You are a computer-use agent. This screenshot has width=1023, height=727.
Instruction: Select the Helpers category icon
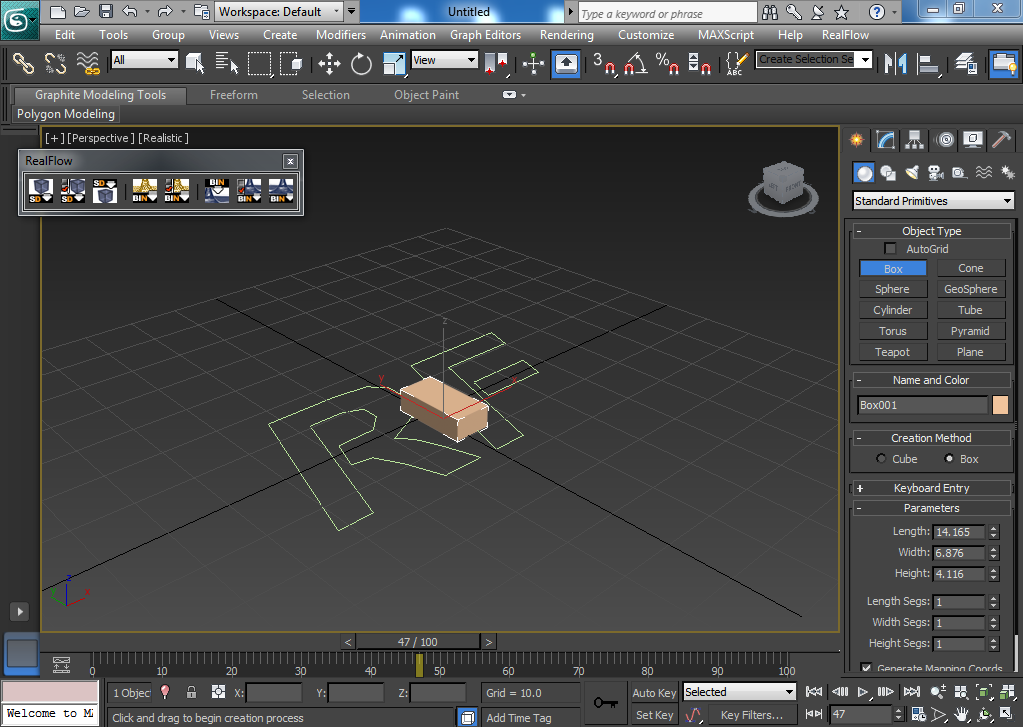coord(960,173)
